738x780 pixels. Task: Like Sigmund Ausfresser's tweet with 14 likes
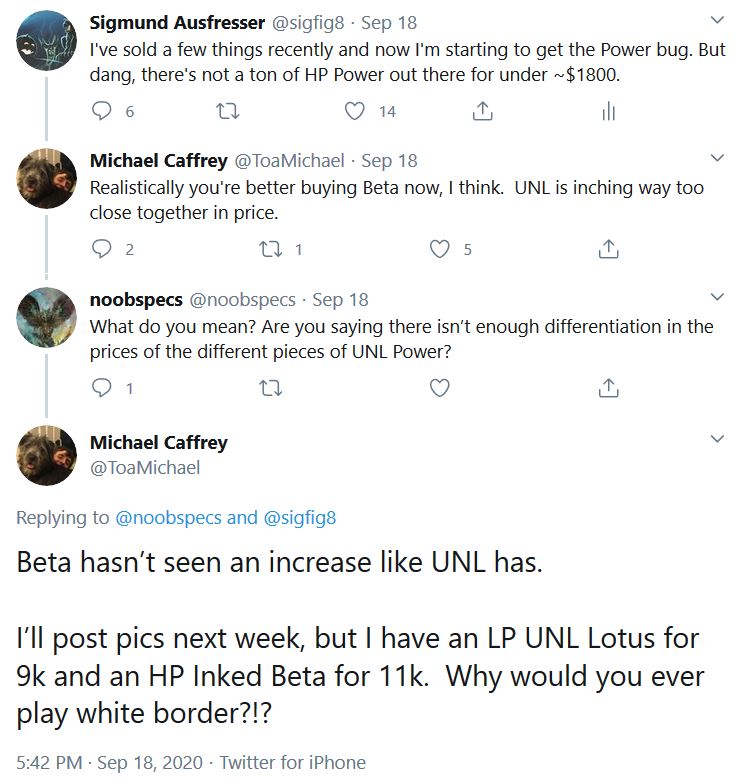[x=355, y=112]
